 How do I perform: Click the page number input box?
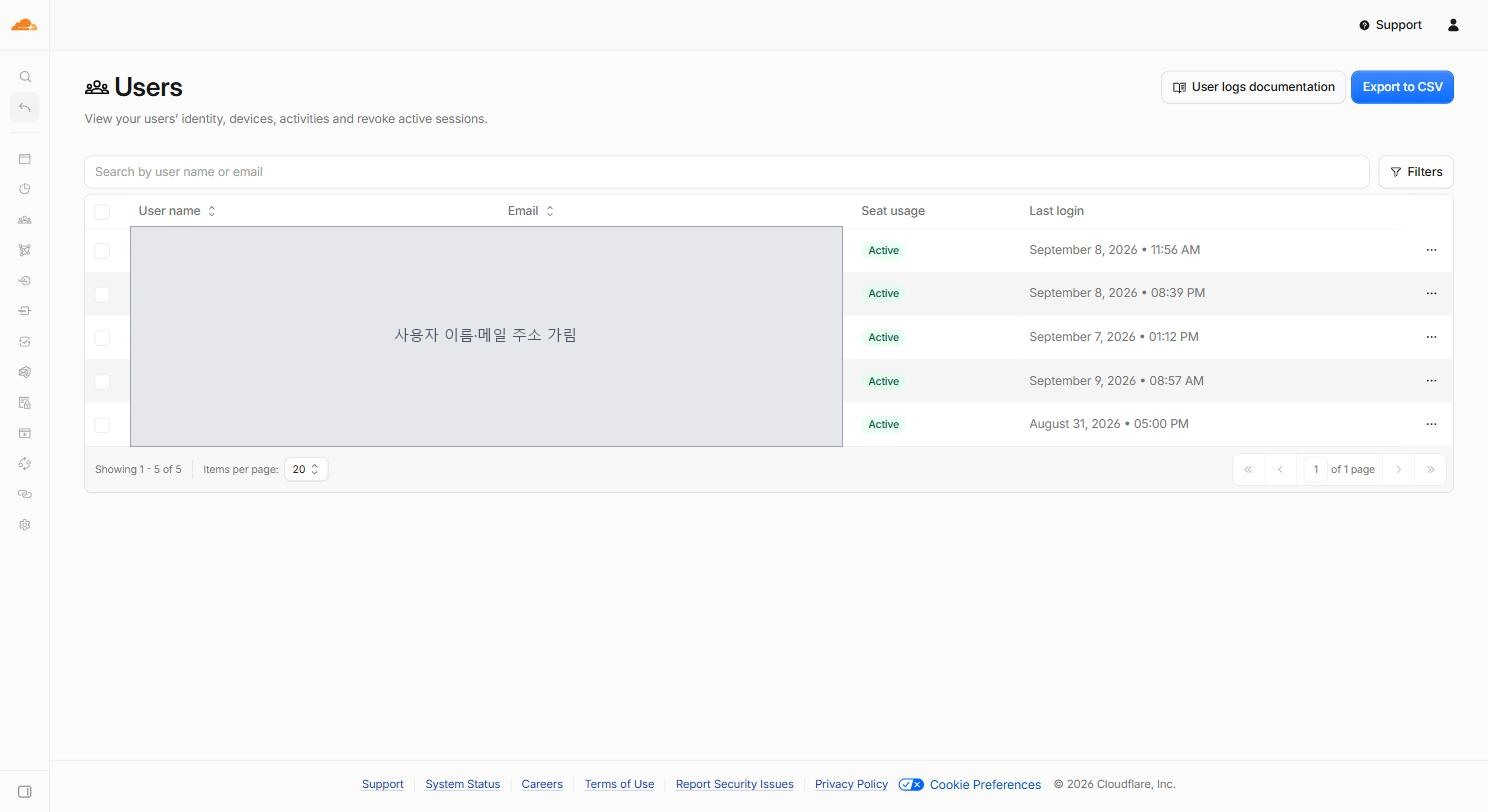click(1315, 469)
